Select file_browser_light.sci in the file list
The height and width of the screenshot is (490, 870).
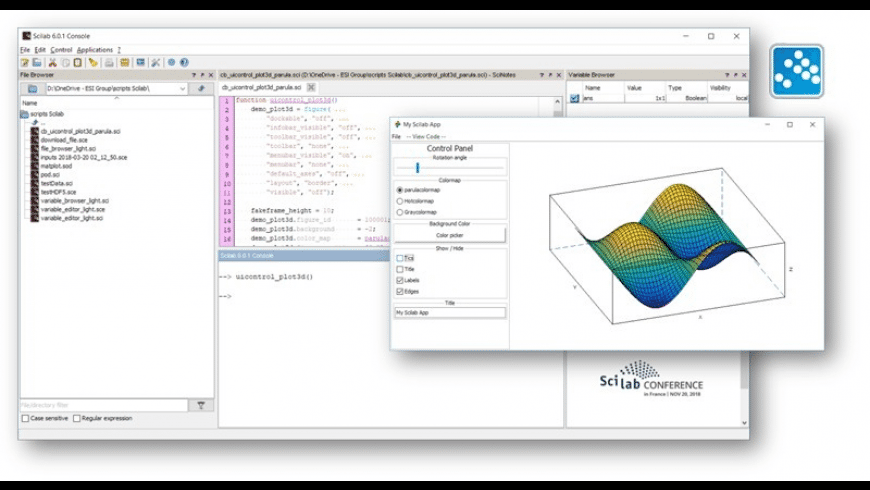pos(68,149)
